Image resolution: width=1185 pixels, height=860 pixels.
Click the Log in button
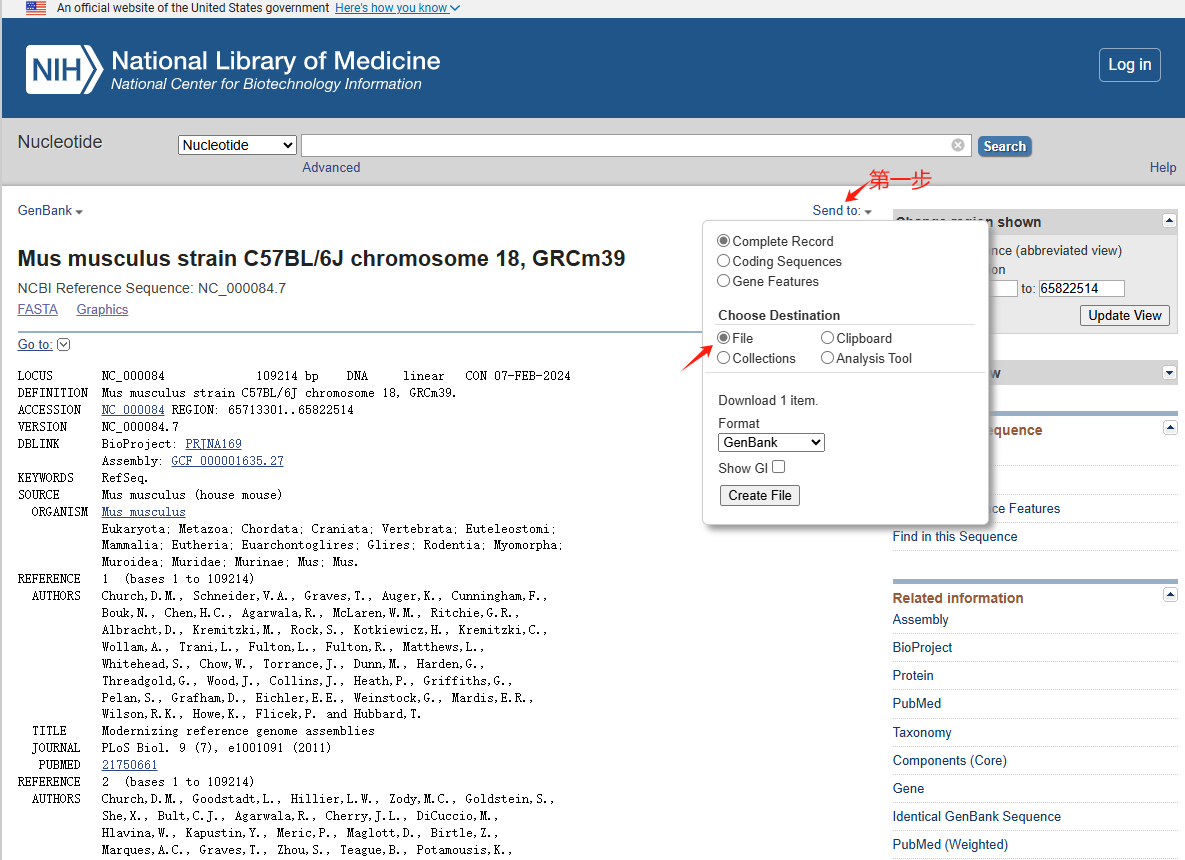pos(1129,65)
